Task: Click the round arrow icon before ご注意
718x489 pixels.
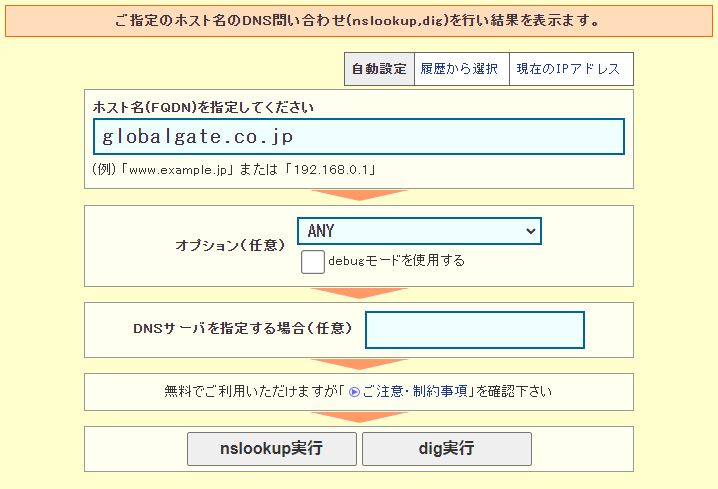Action: (x=354, y=392)
